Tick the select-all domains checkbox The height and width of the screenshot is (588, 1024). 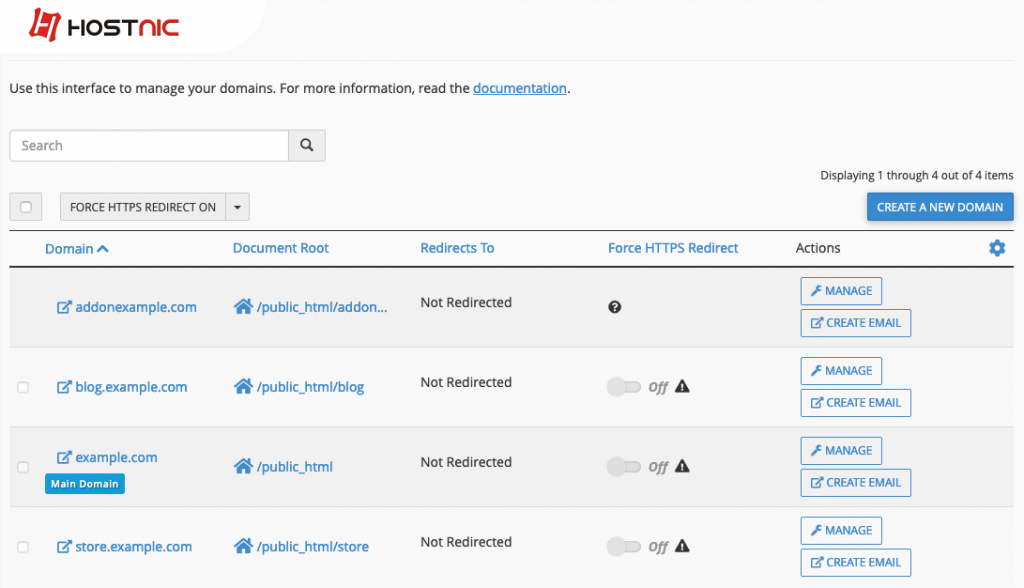(25, 207)
